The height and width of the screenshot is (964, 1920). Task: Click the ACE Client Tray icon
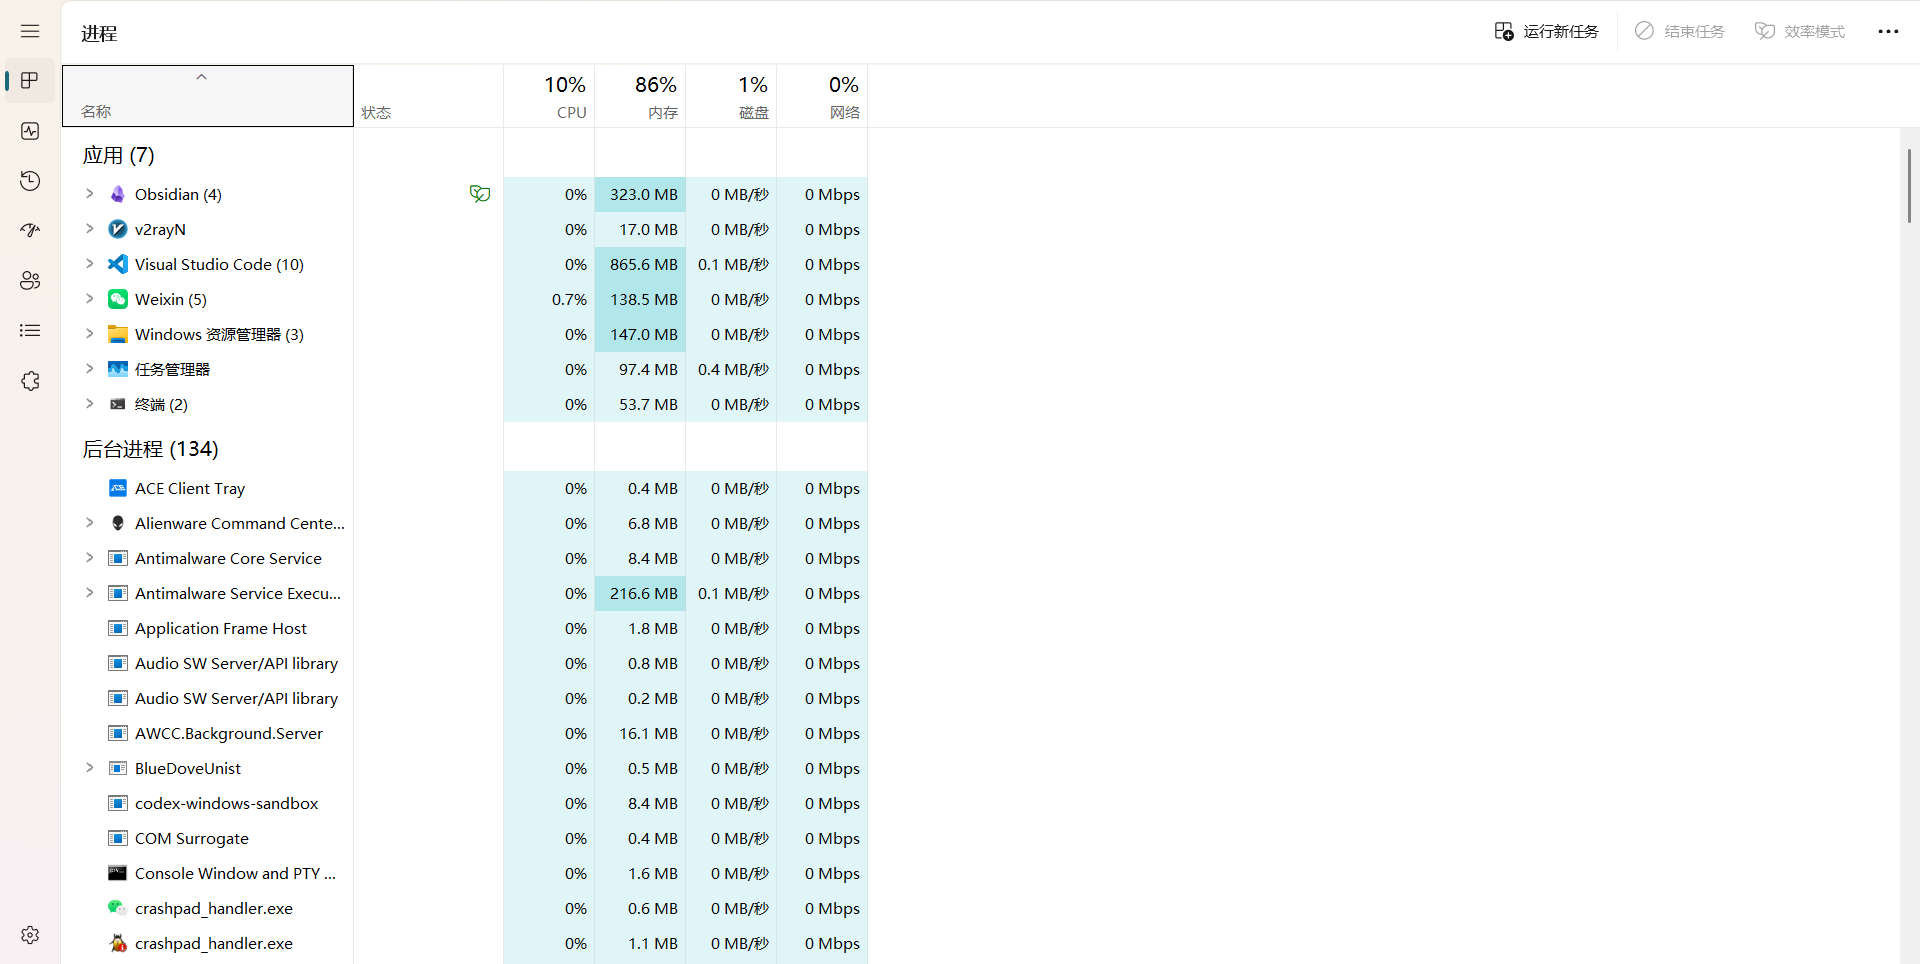point(118,488)
